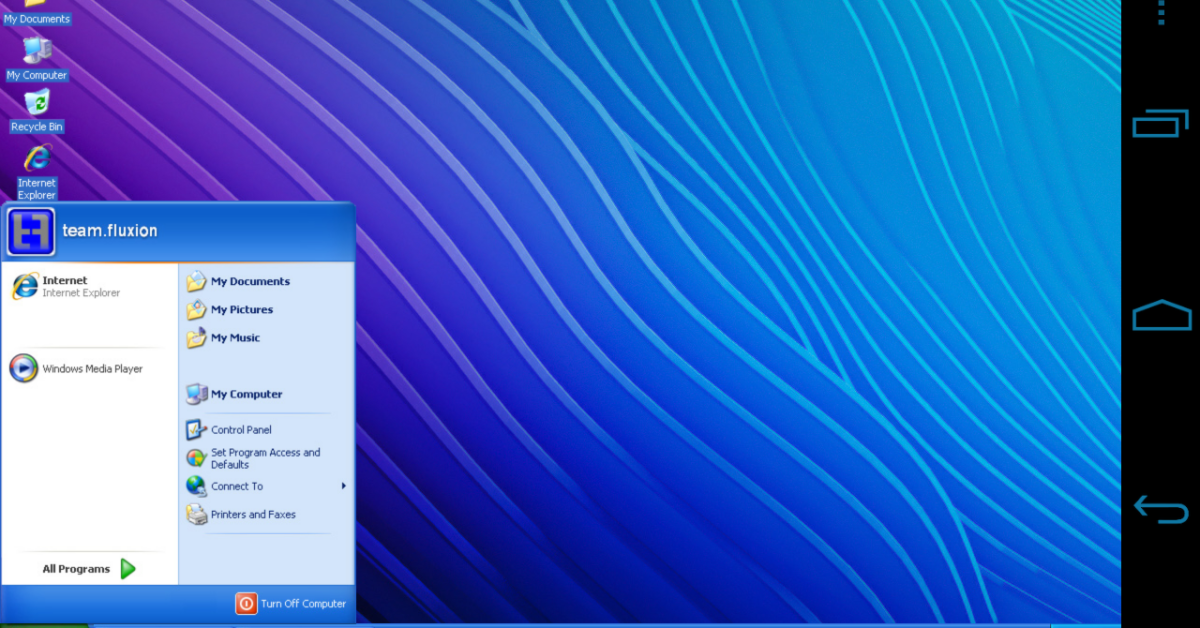Select My Pictures in Start menu
Screen dimensions: 1200x628
241,310
